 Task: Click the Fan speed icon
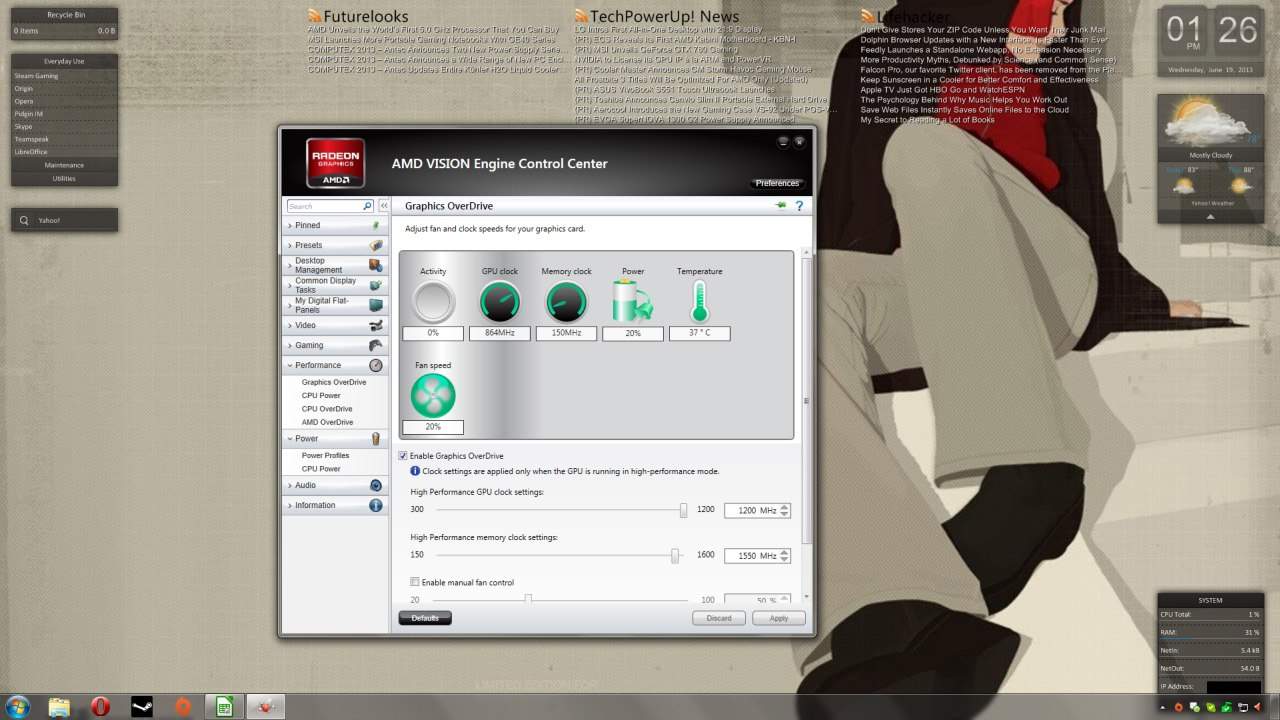[433, 395]
